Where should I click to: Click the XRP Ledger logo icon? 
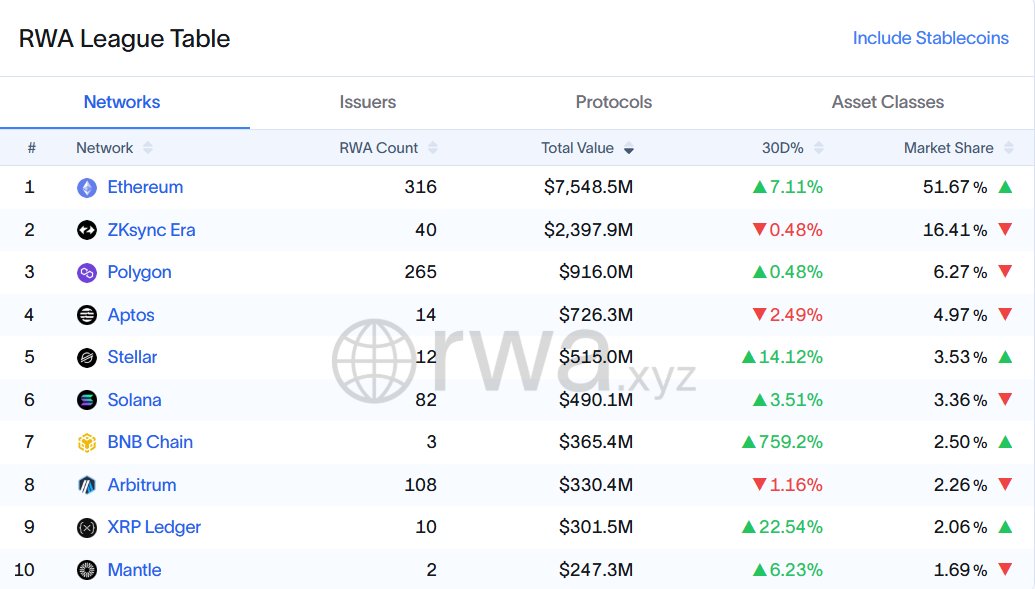[x=86, y=527]
